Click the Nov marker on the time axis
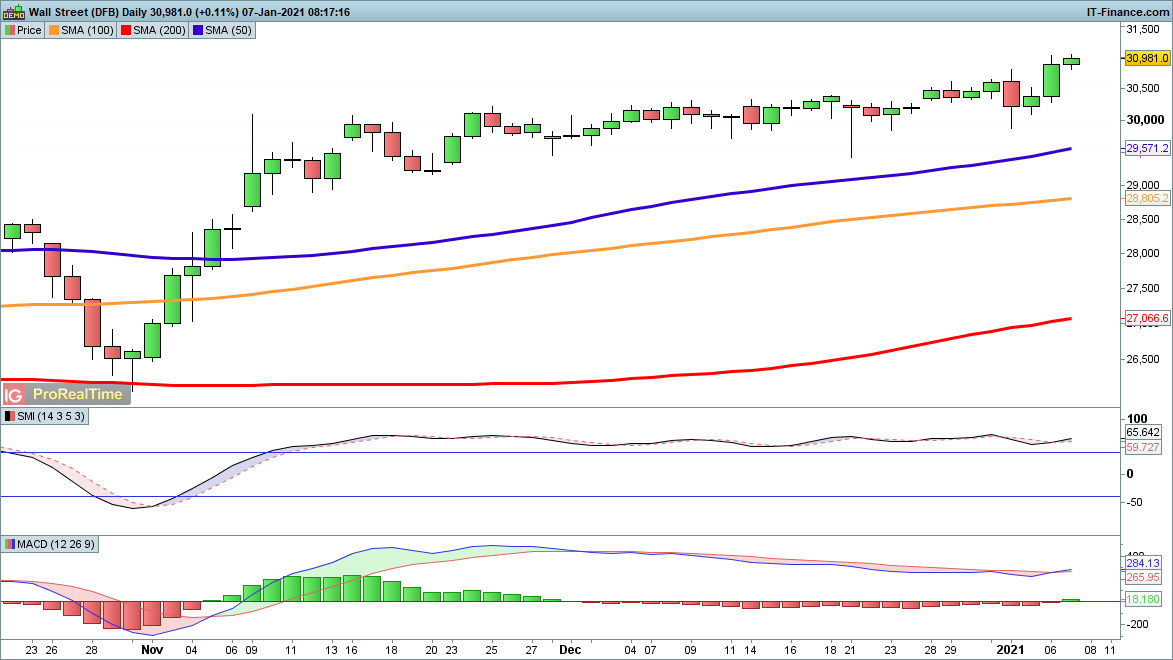Screen dimensions: 1173x660 point(152,648)
